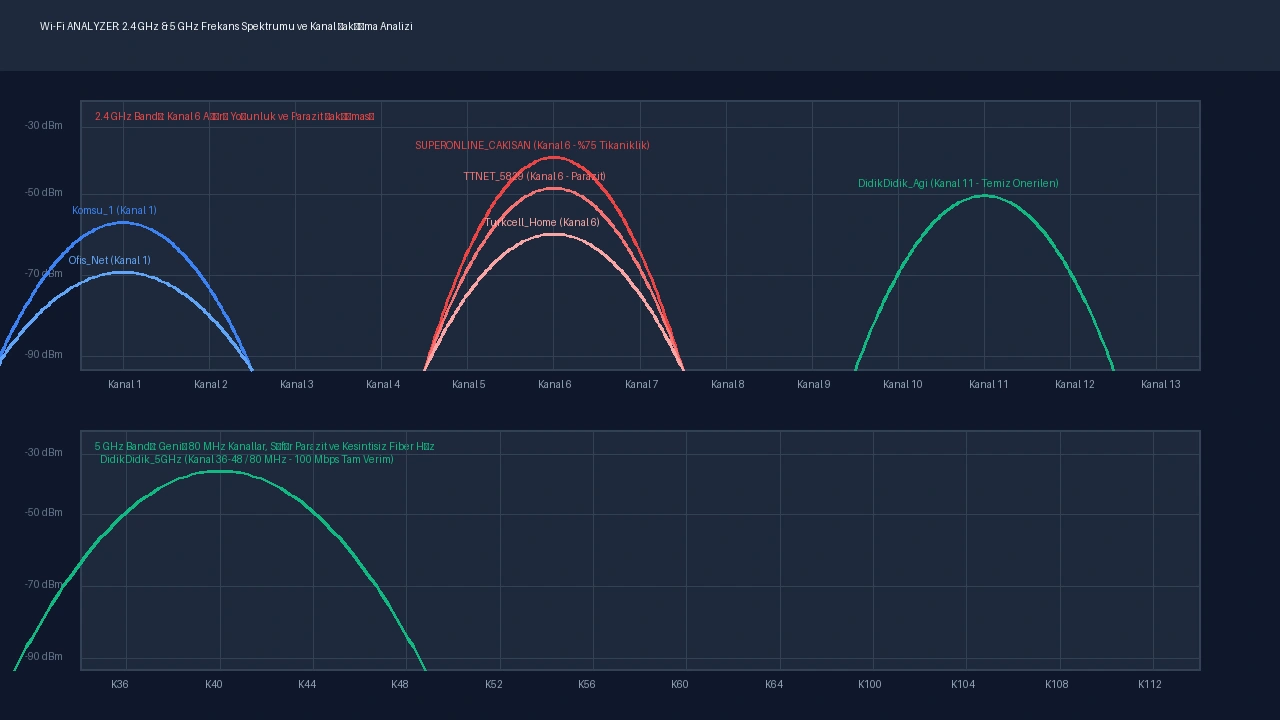The width and height of the screenshot is (1280, 720).
Task: Select the TTNET_5829 network label
Action: click(534, 176)
